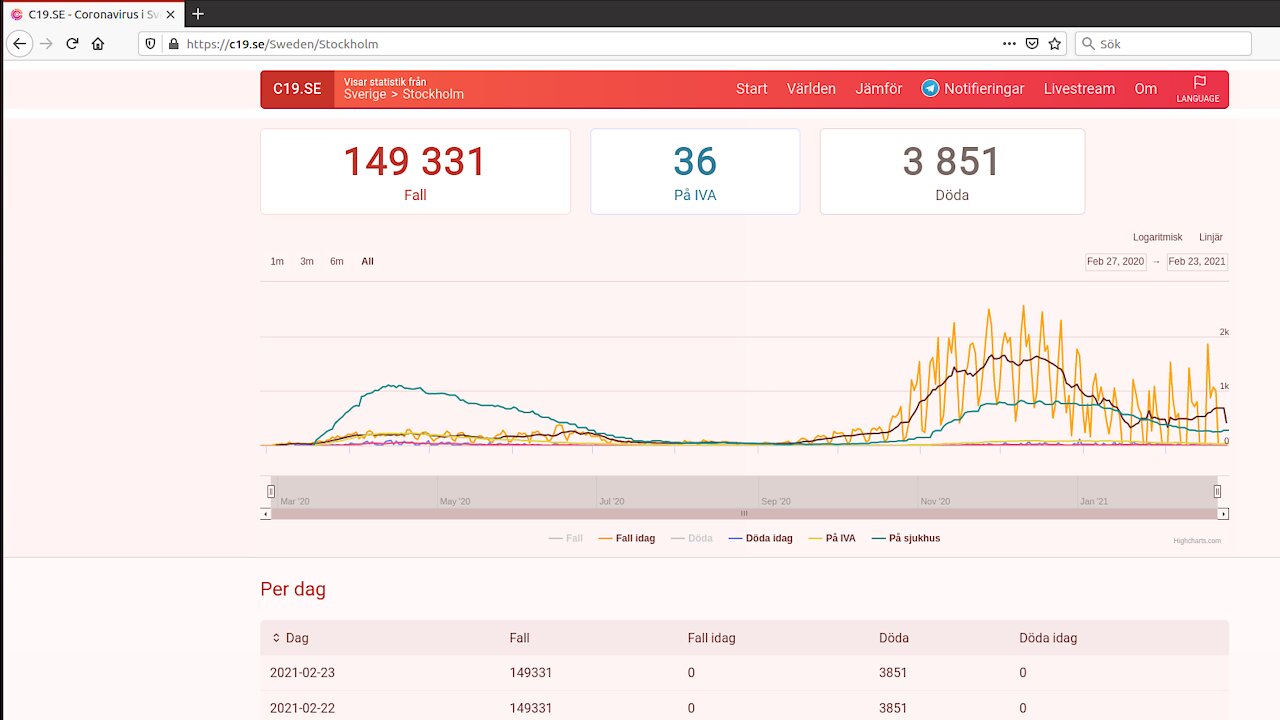This screenshot has width=1280, height=720.
Task: Switch chart to Logaritmisk scale
Action: [1157, 237]
